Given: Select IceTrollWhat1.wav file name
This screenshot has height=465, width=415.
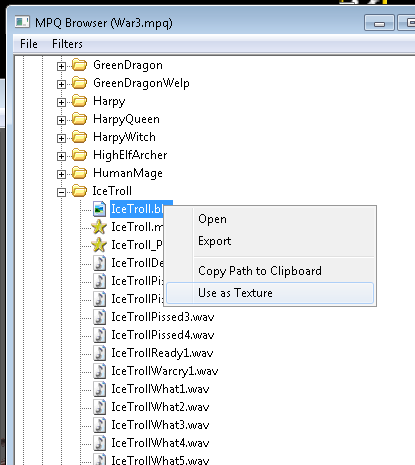Looking at the screenshot, I should 160,389.
